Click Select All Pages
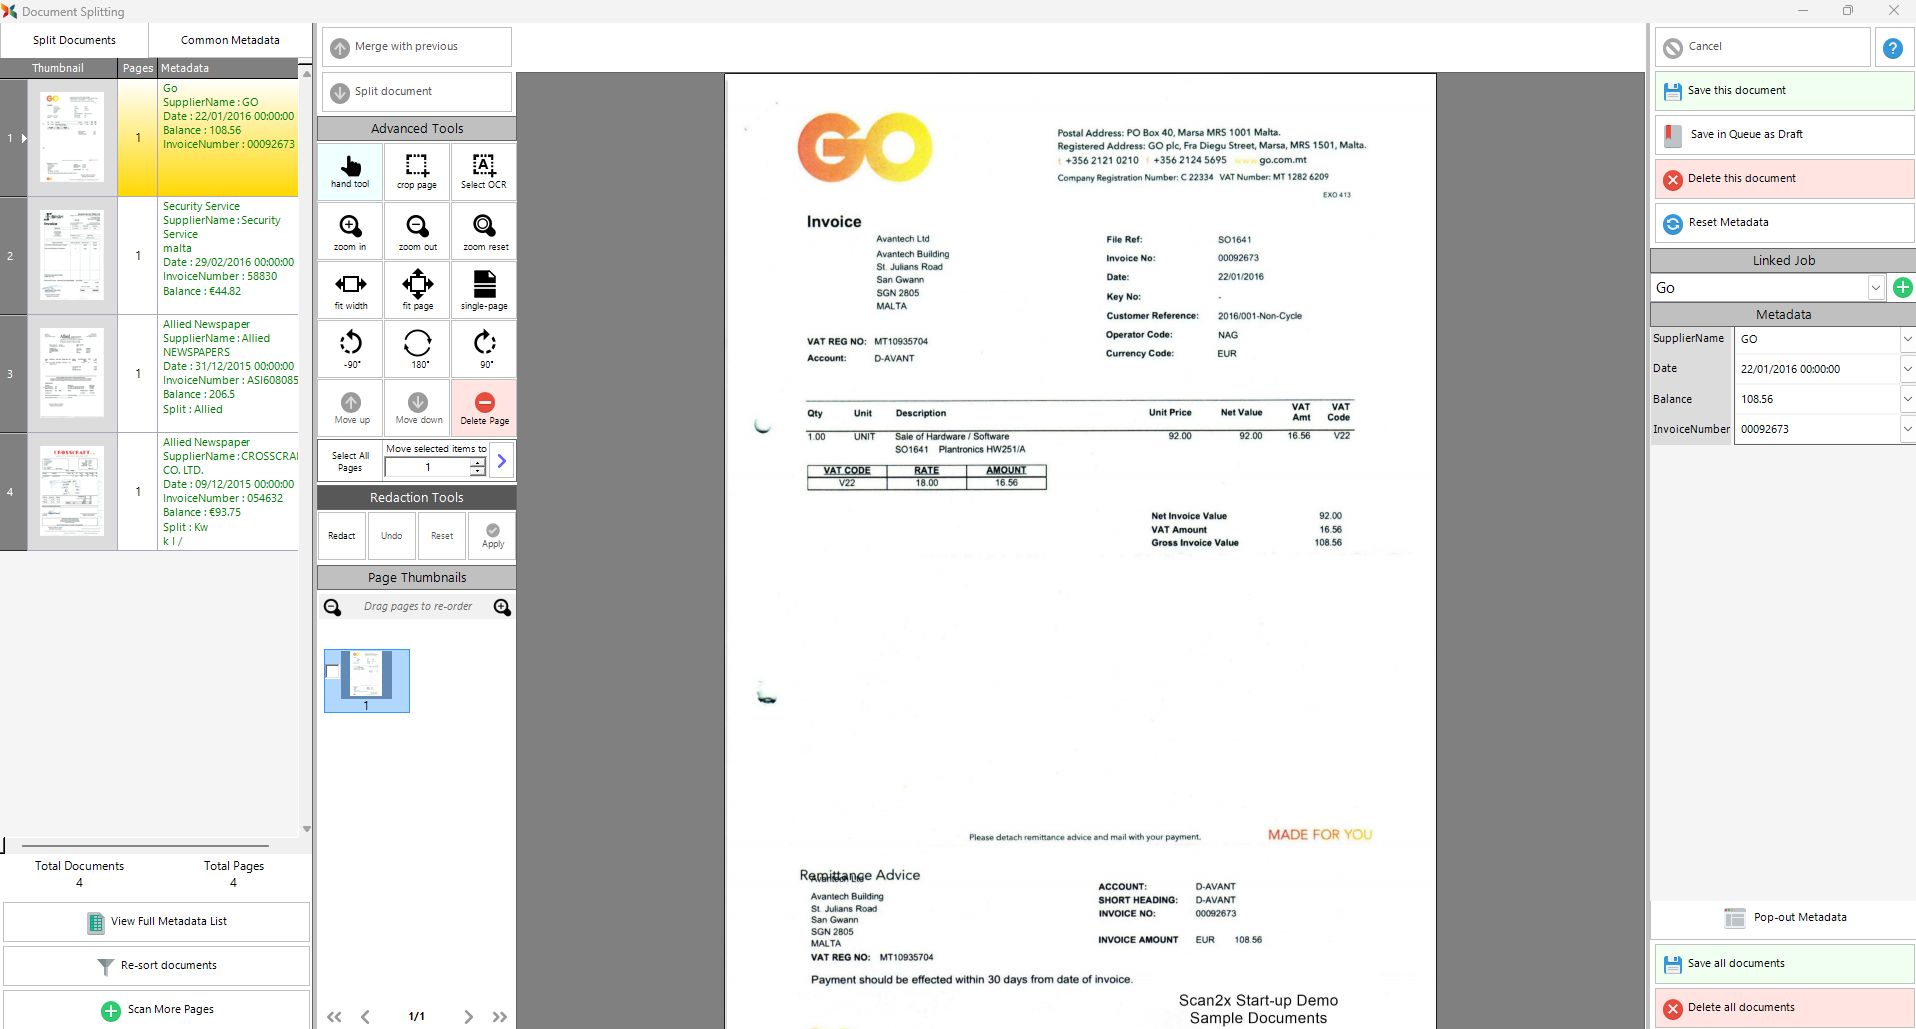This screenshot has width=1916, height=1029. click(x=350, y=461)
